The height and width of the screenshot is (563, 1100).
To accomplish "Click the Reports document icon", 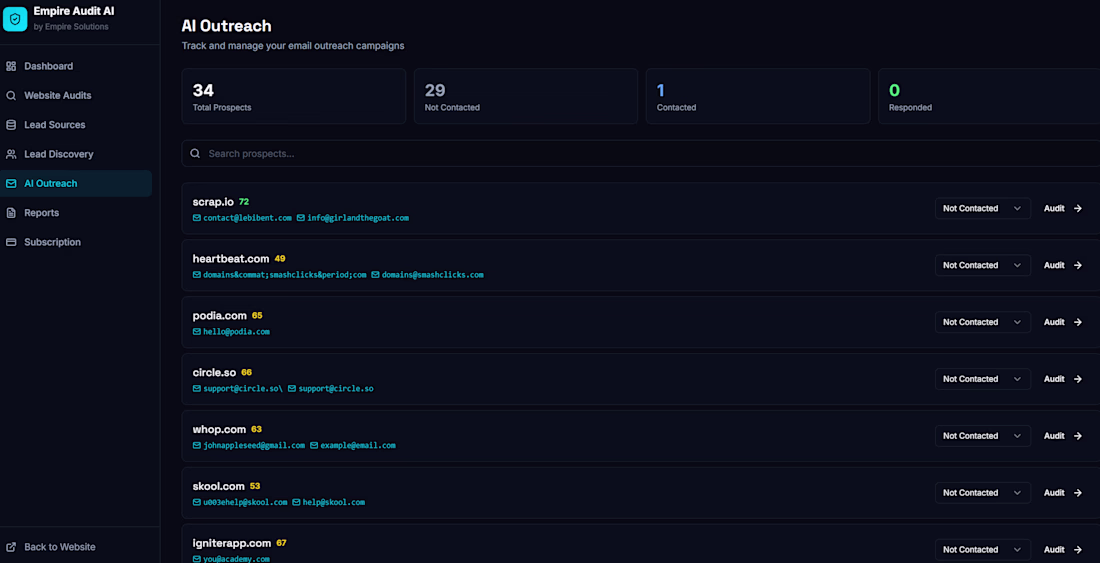I will pyautogui.click(x=11, y=213).
